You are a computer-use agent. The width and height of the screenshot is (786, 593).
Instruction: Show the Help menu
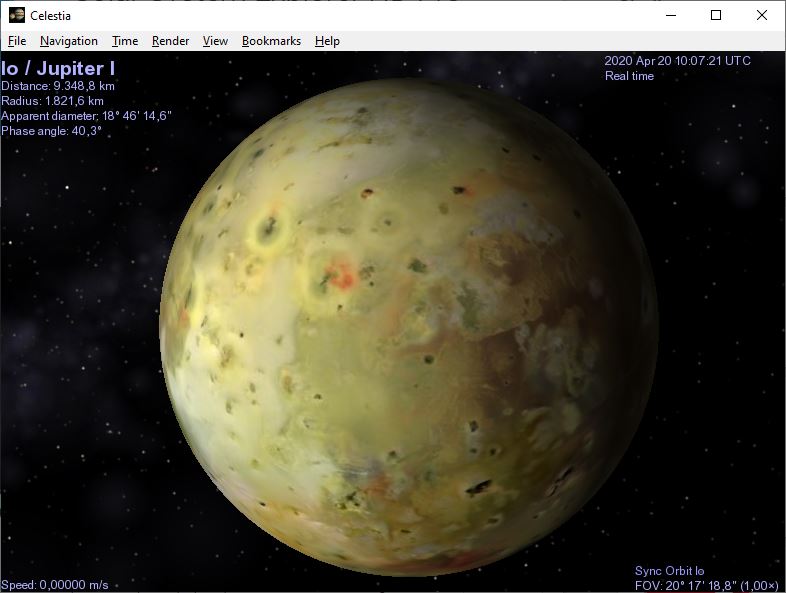pyautogui.click(x=327, y=41)
